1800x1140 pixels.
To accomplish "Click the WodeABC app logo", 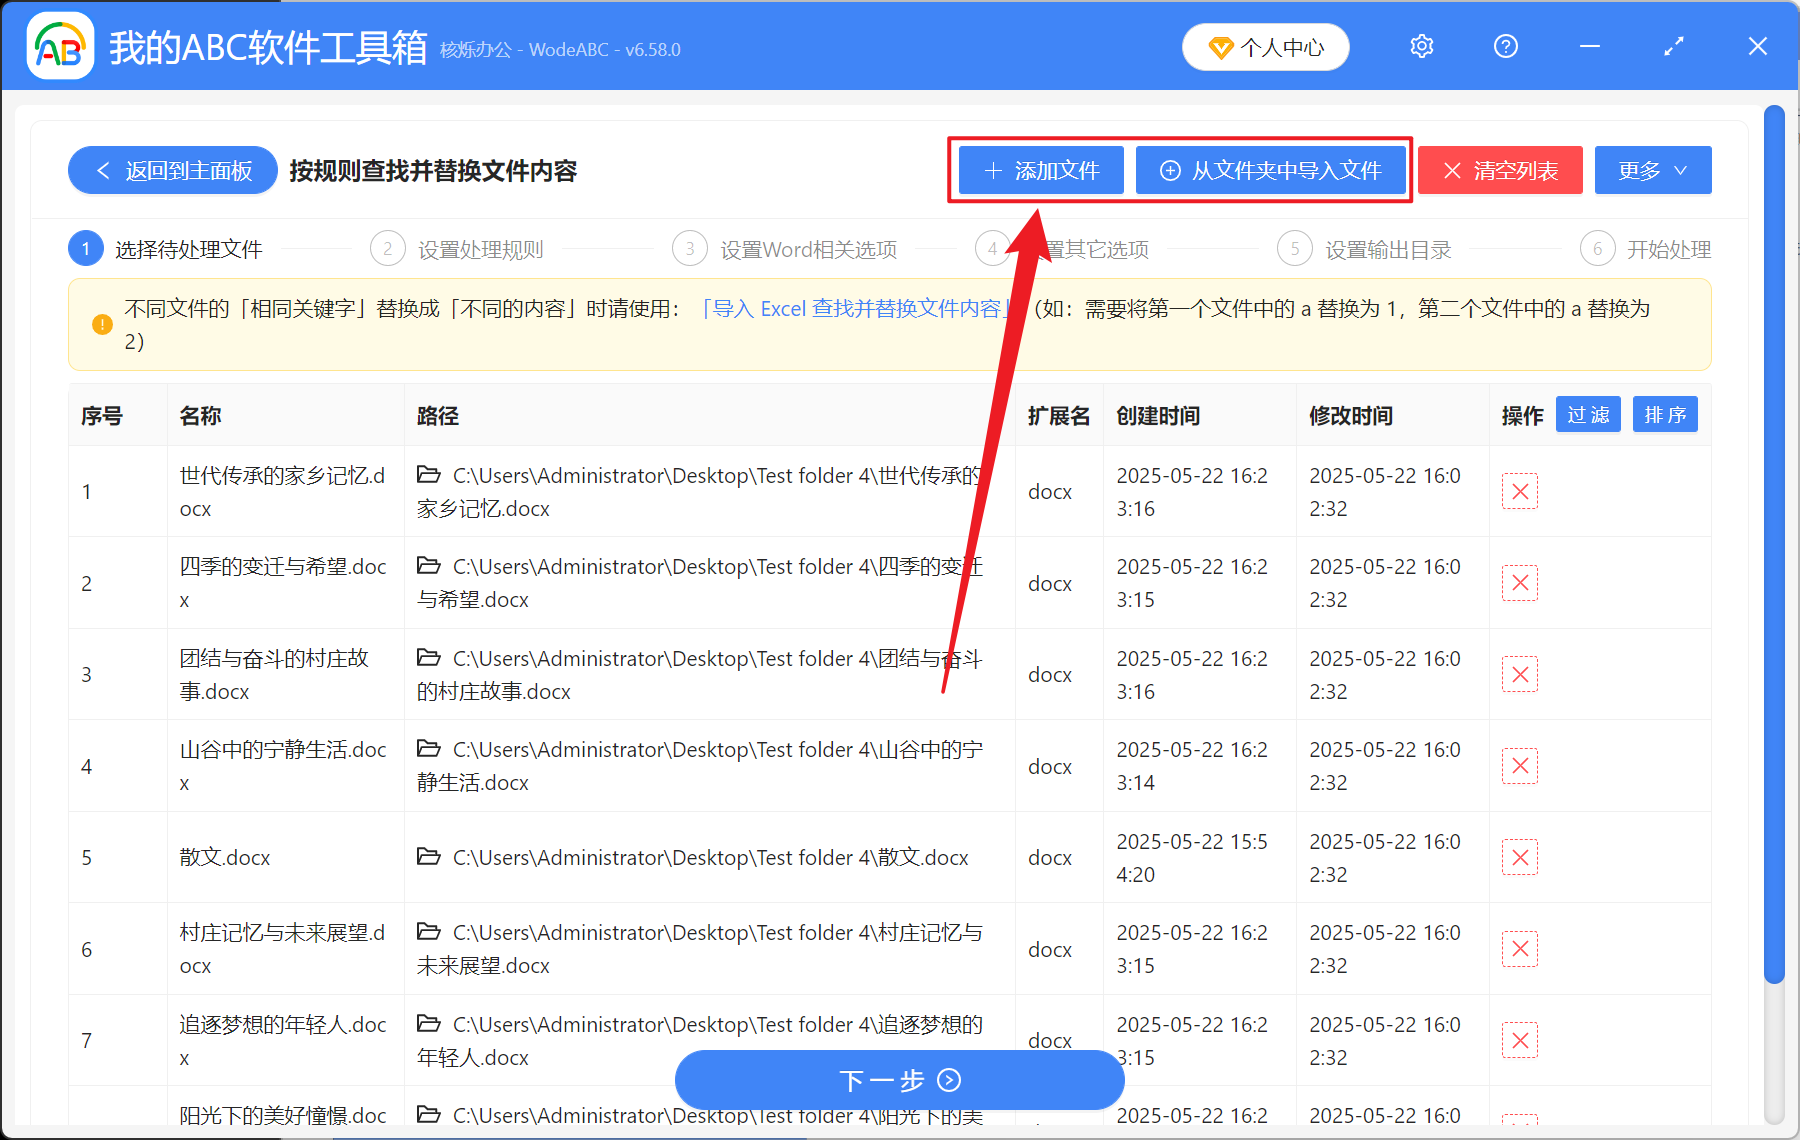I will point(60,46).
